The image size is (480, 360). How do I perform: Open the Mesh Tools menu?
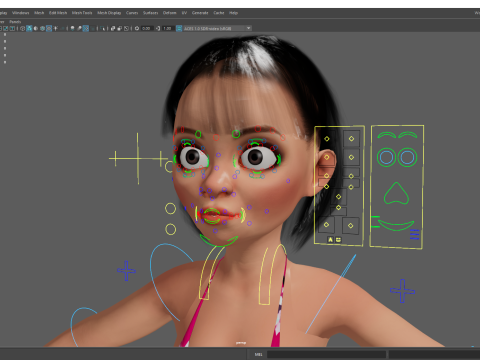82,13
